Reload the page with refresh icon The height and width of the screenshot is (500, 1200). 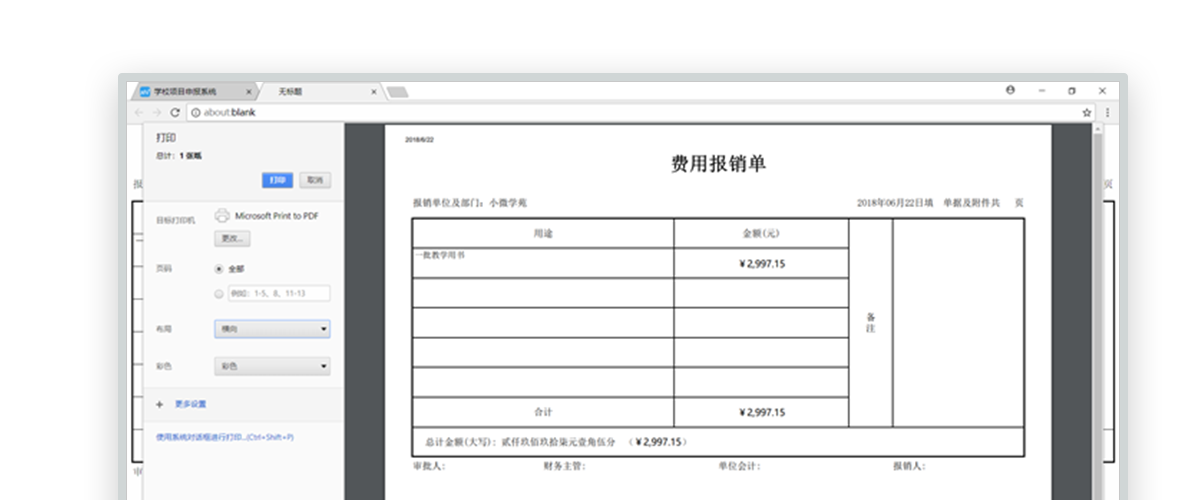[176, 113]
